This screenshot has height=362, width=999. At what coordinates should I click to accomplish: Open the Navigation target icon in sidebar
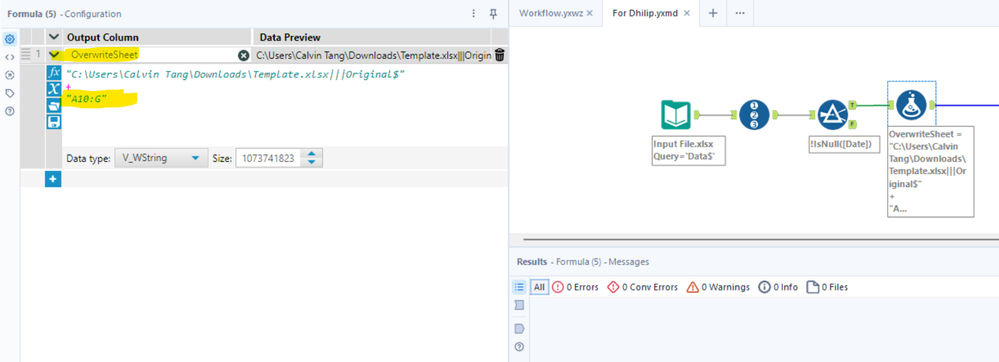[x=10, y=75]
